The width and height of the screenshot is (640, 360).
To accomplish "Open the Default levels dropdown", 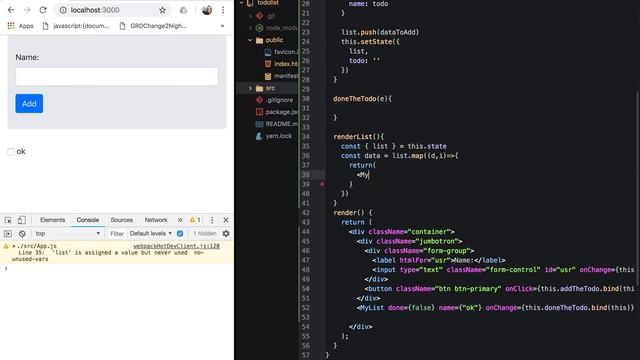I will click(x=151, y=233).
